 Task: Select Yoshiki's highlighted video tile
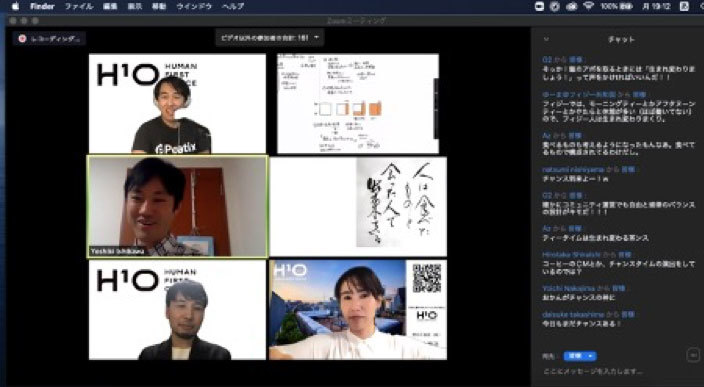click(x=178, y=207)
